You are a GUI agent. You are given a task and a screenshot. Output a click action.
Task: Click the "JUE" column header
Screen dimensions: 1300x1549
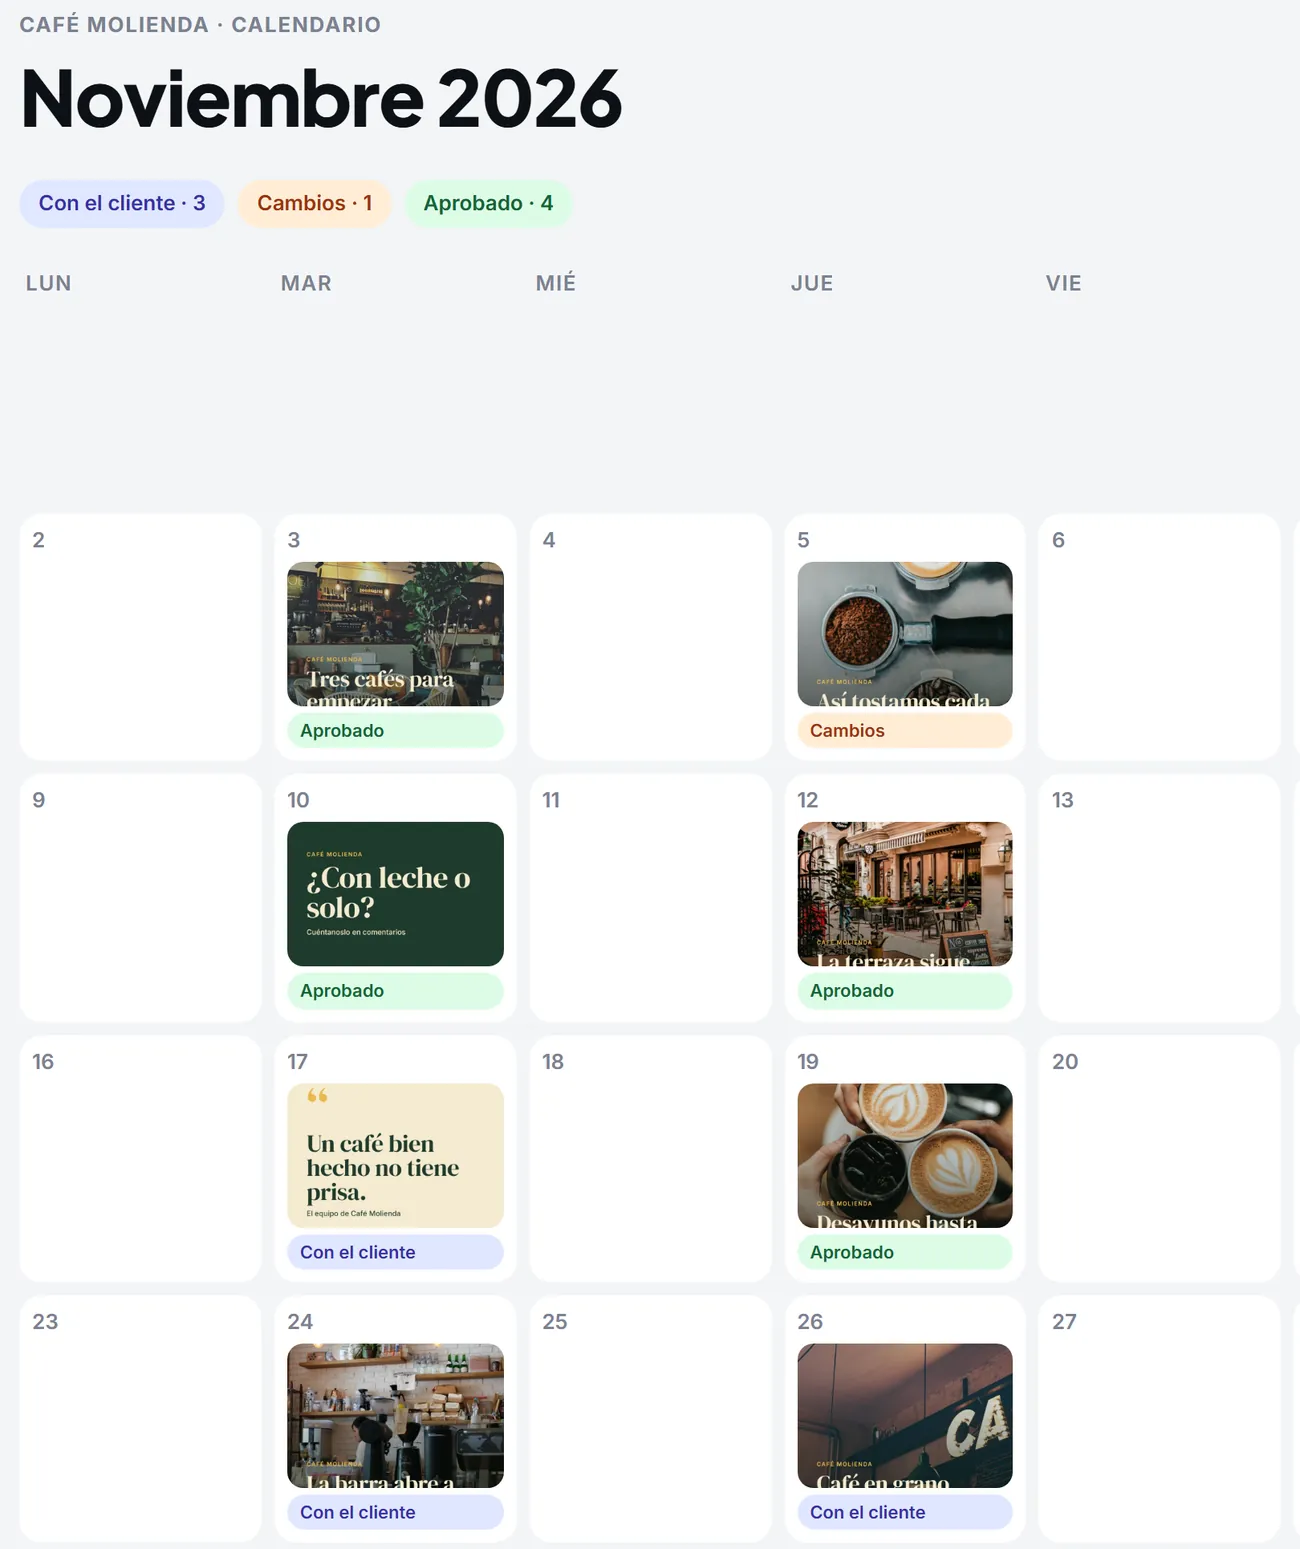coord(812,283)
